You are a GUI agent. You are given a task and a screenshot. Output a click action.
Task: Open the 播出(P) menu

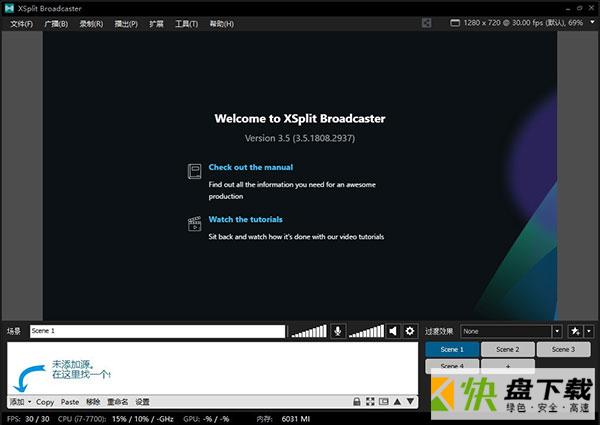point(126,24)
